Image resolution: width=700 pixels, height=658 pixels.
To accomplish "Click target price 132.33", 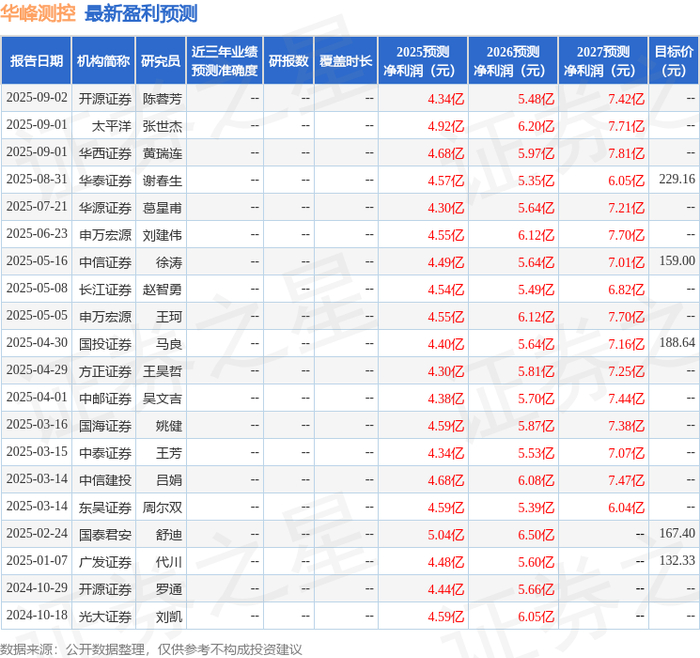I will pyautogui.click(x=677, y=561).
